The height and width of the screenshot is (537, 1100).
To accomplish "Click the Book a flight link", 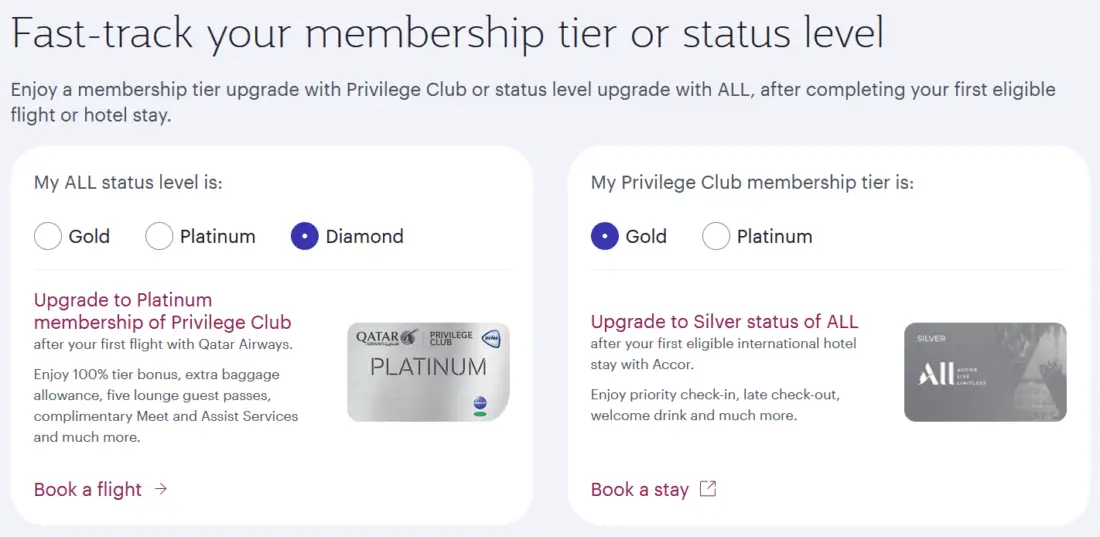I will (x=88, y=490).
